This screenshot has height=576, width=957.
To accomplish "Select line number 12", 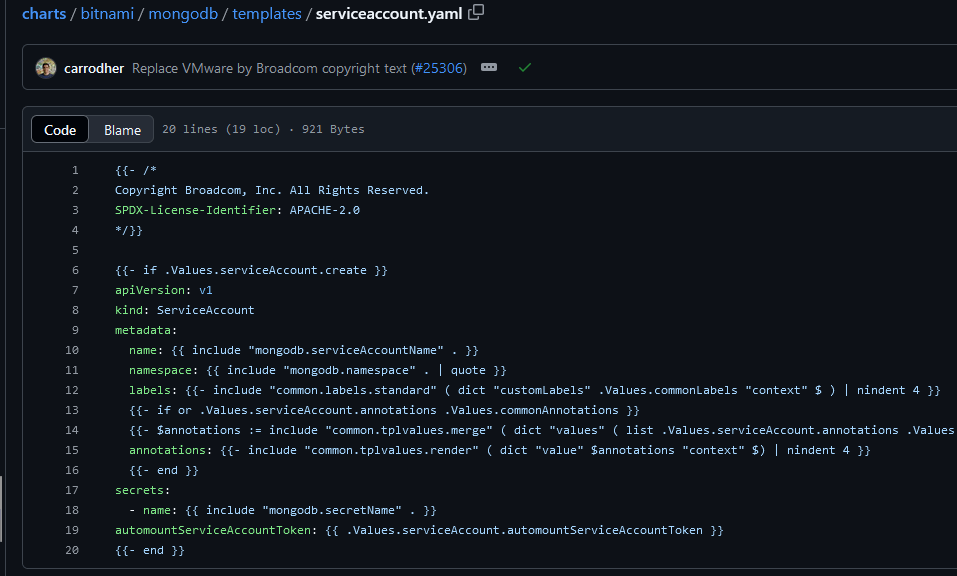I will pos(72,390).
